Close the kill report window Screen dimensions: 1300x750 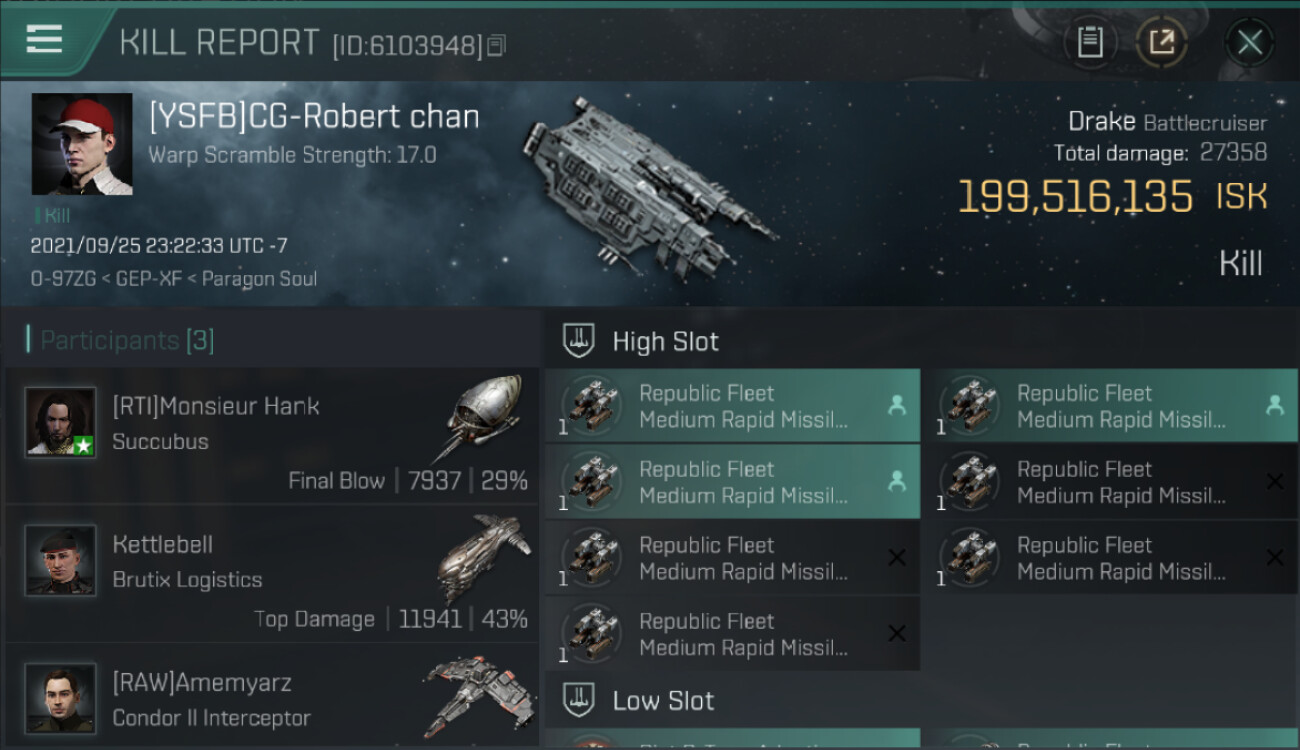point(1249,42)
